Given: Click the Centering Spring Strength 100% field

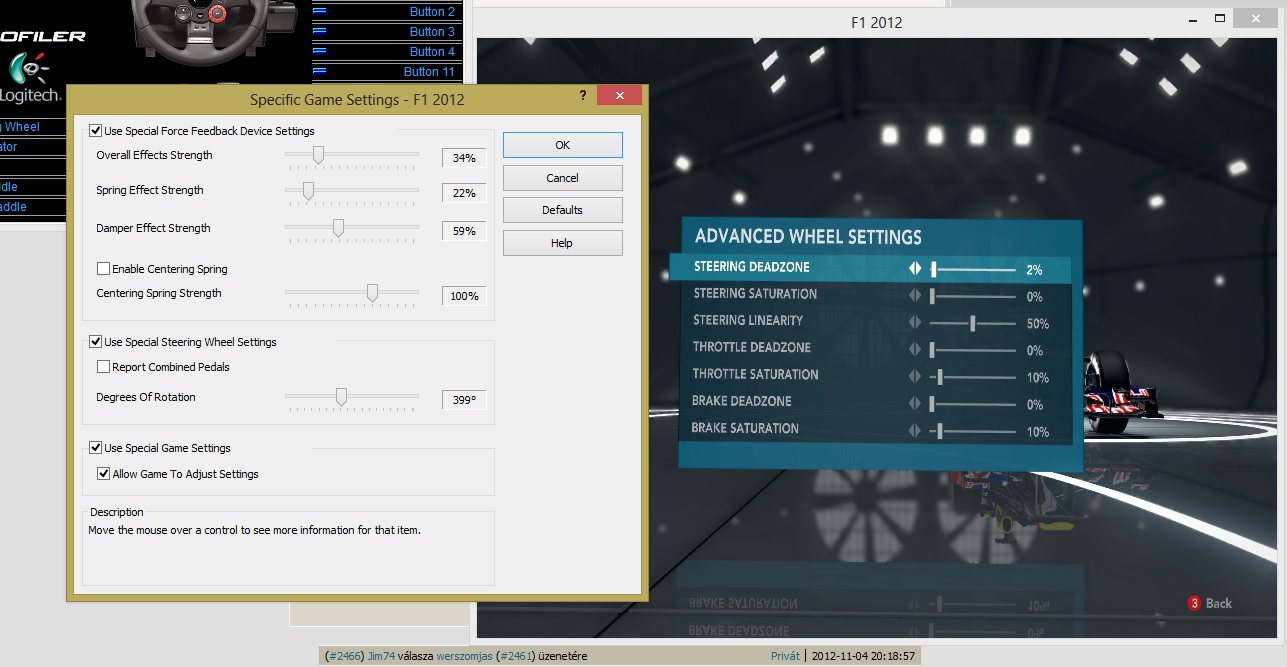Looking at the screenshot, I should pyautogui.click(x=464, y=296).
